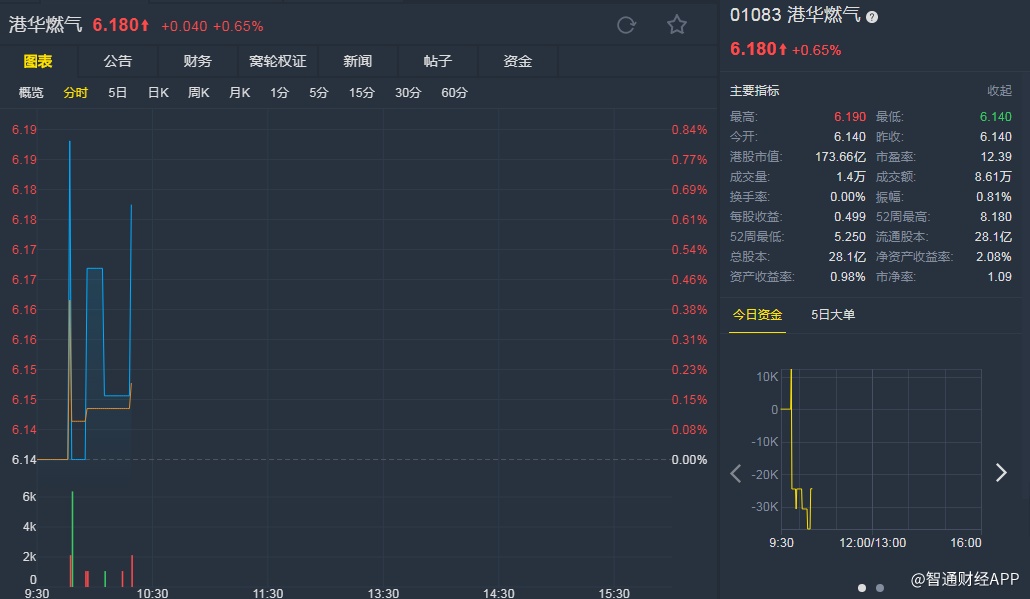
Task: Switch chart to 日K view
Action: tap(158, 93)
